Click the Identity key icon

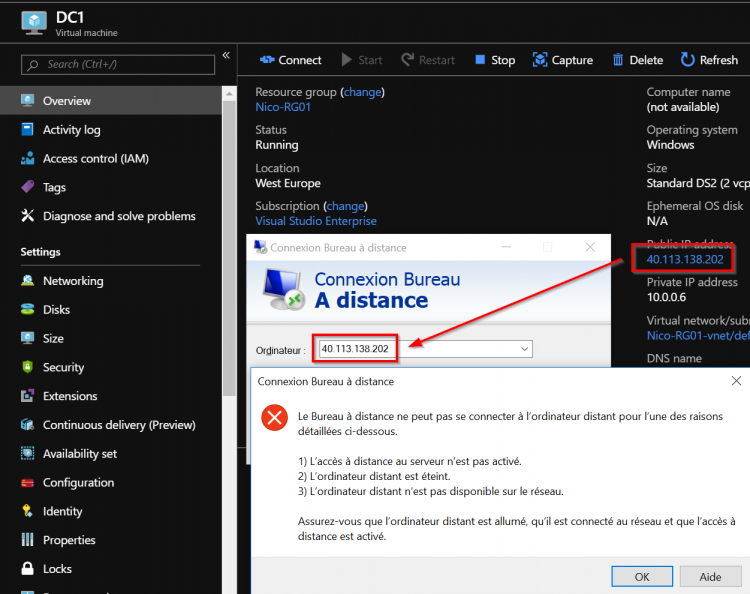click(x=28, y=511)
